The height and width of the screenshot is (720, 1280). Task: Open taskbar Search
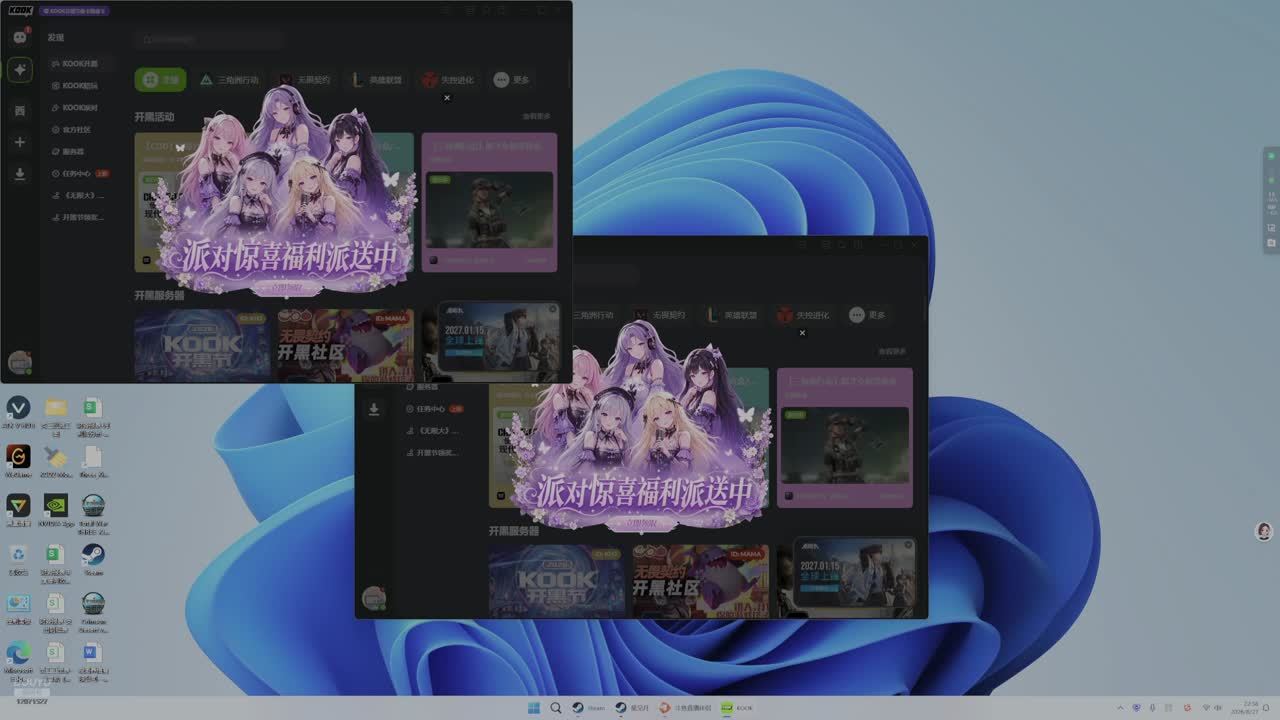pyautogui.click(x=556, y=708)
